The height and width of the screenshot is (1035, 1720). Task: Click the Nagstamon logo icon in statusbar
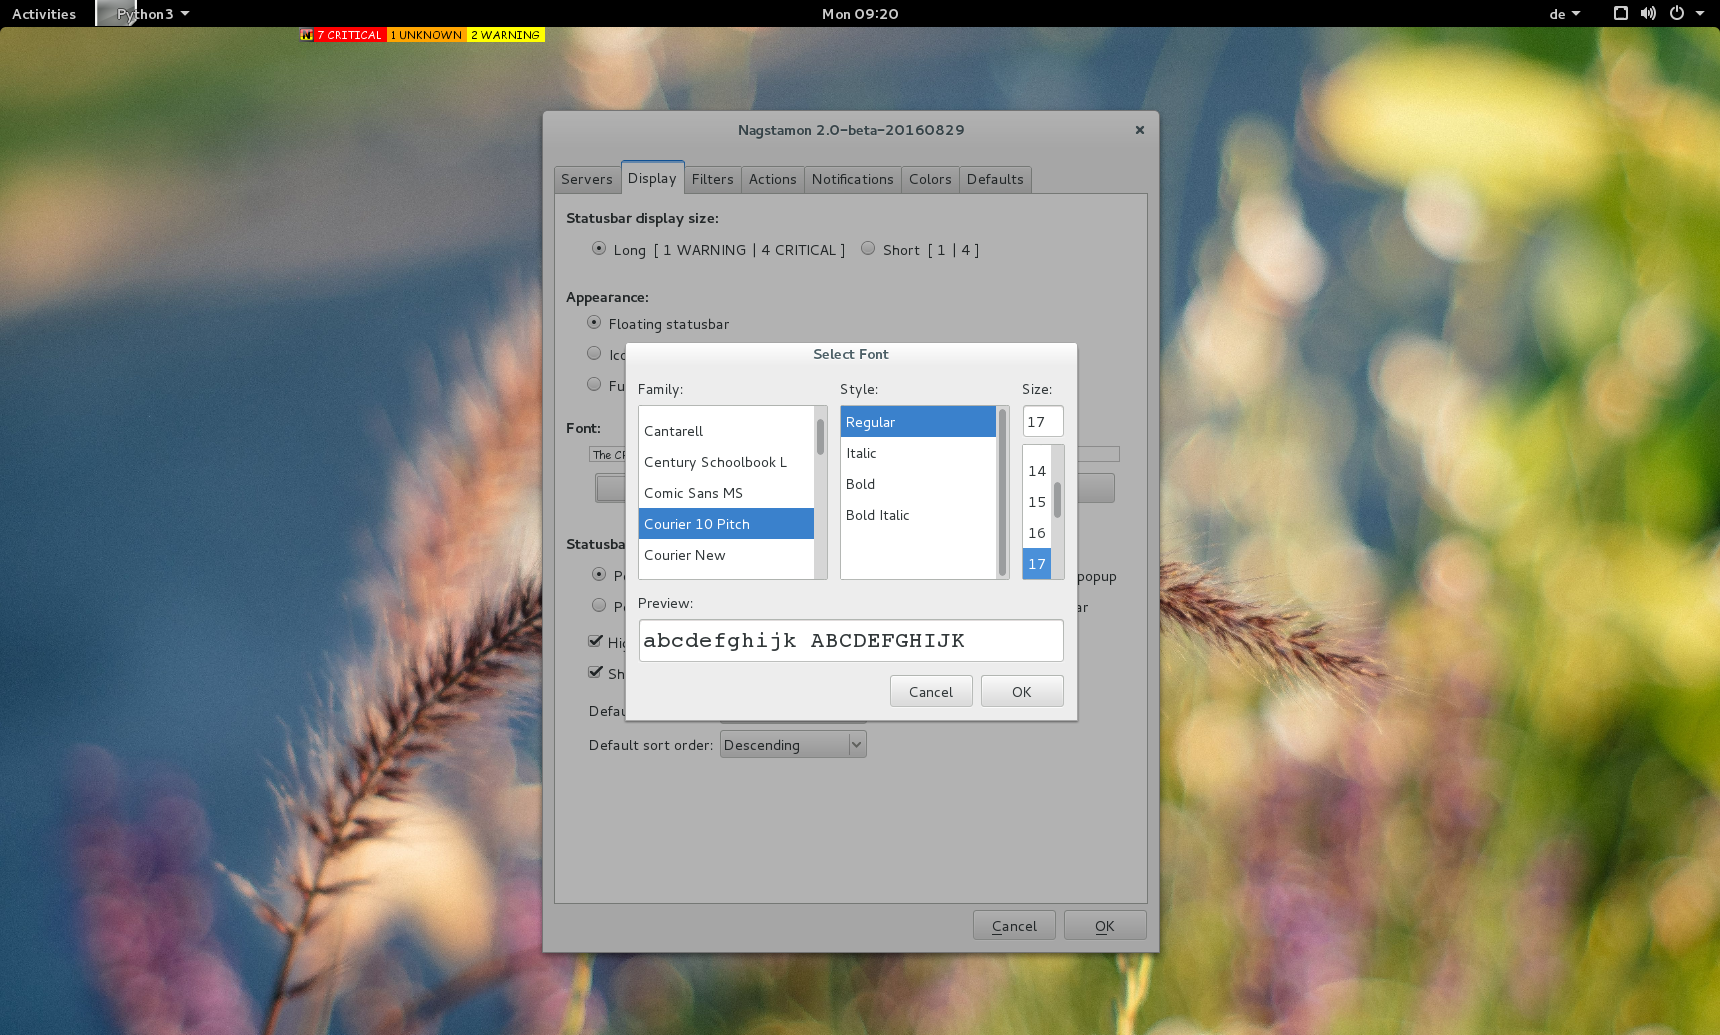[306, 35]
